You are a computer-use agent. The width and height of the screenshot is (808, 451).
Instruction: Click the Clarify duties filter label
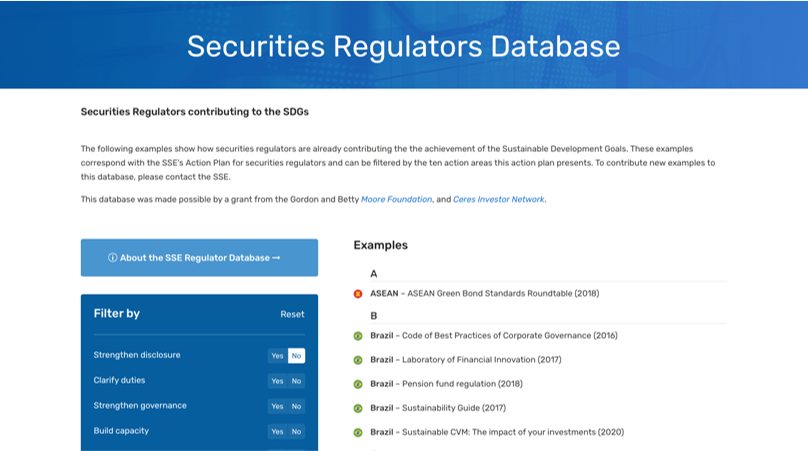(119, 380)
